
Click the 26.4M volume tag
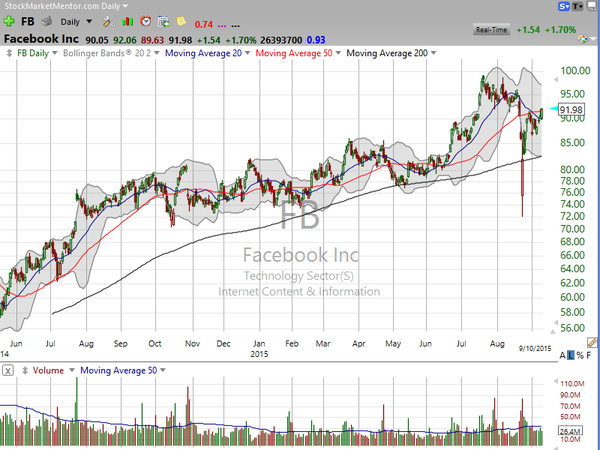(x=570, y=431)
